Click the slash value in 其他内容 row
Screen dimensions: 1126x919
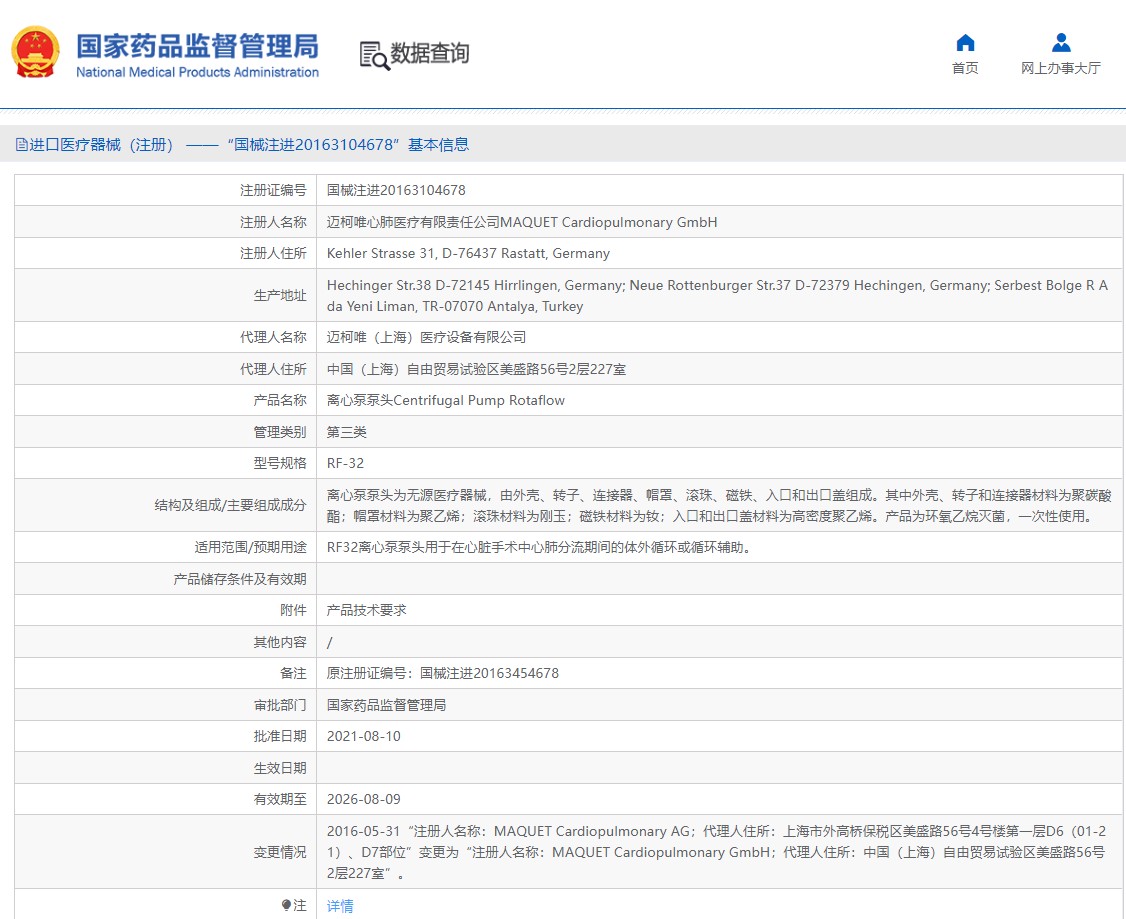[330, 643]
